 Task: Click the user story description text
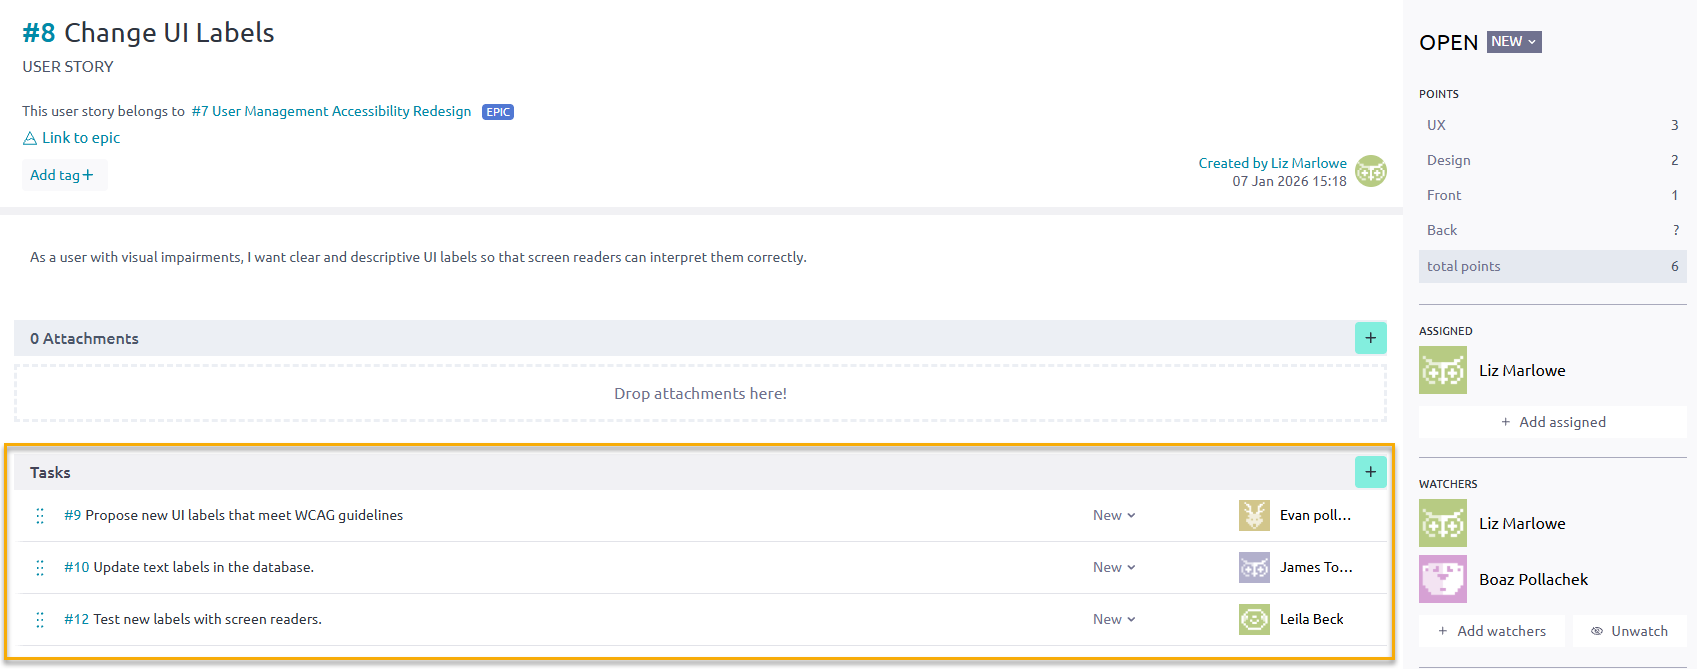tap(418, 257)
